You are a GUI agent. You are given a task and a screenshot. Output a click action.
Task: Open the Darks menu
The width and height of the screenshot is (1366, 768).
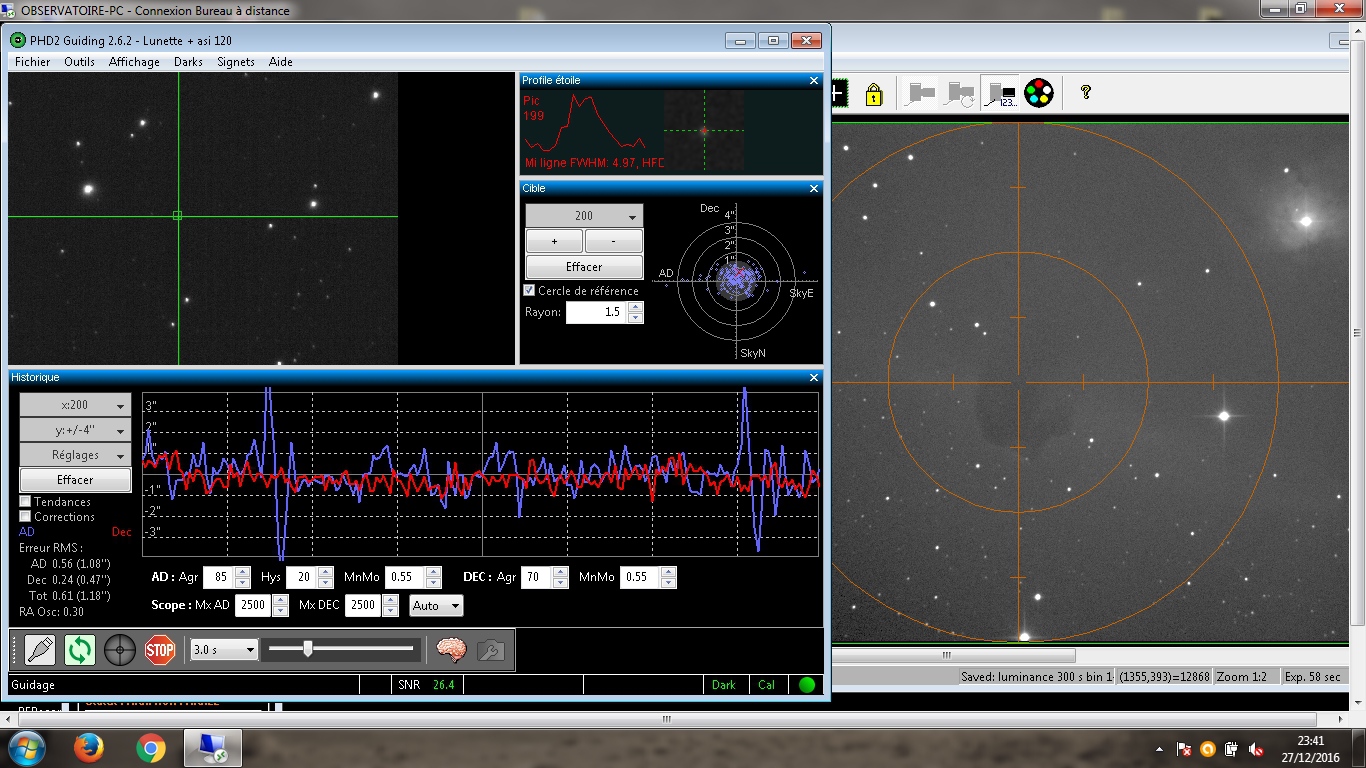188,62
